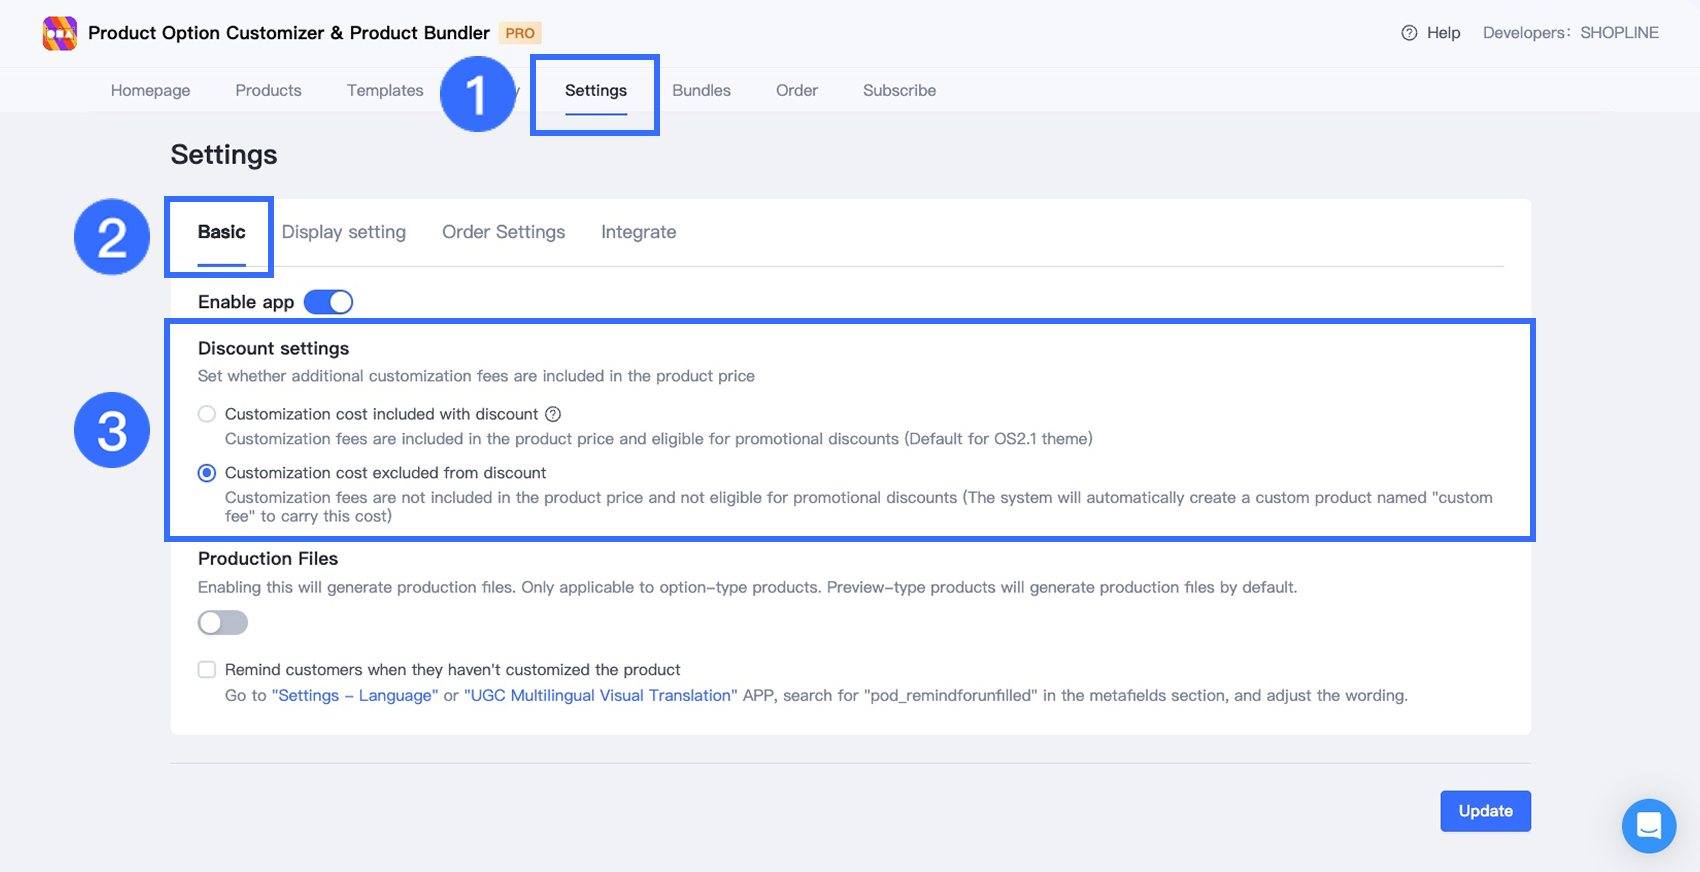
Task: Click the Help question mark icon
Action: [x=1409, y=33]
